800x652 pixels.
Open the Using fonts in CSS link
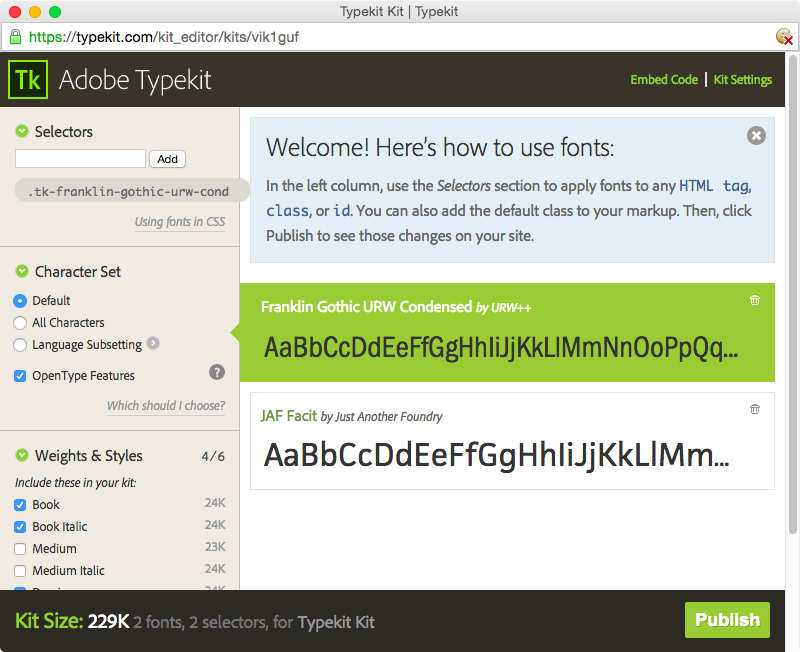[x=180, y=222]
